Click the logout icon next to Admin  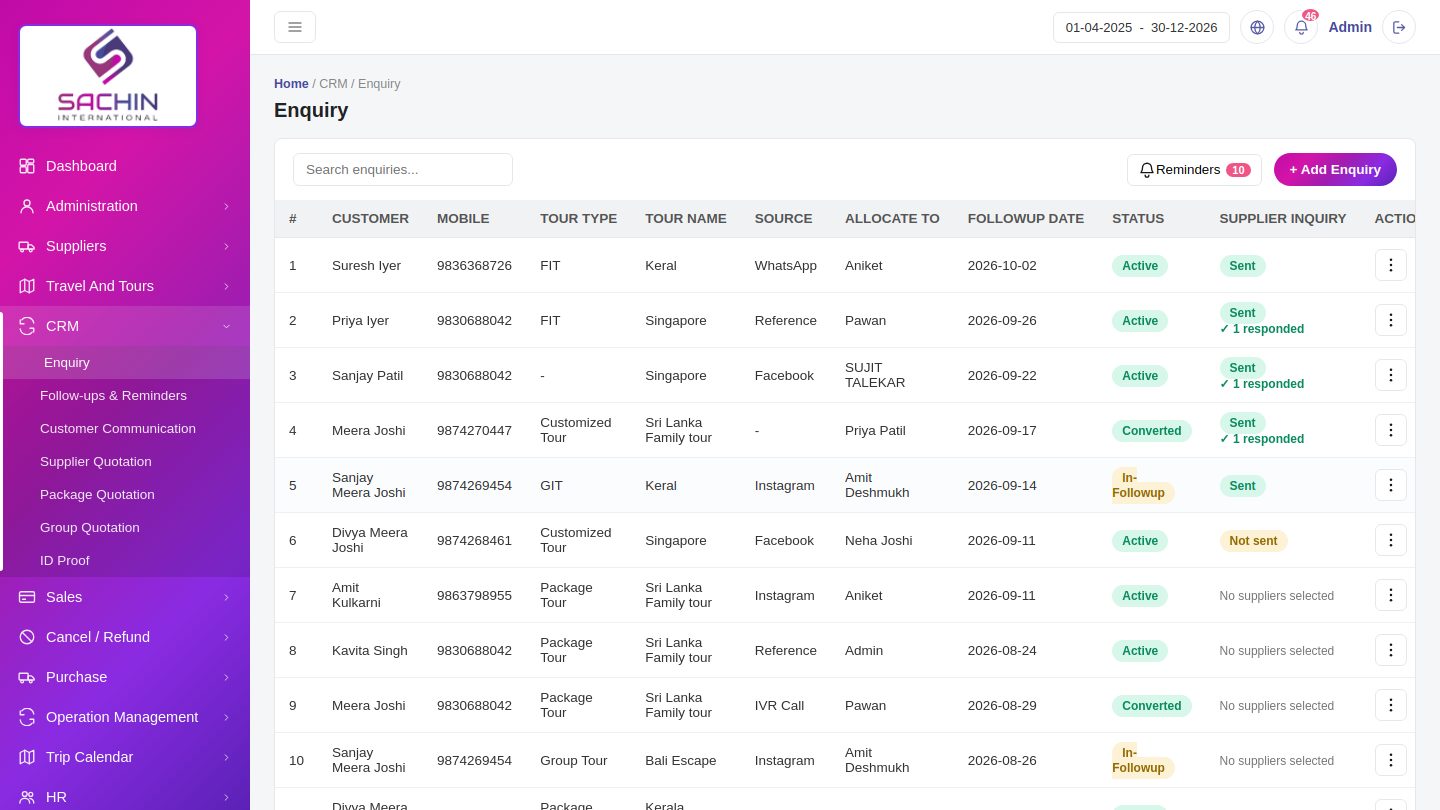[x=1399, y=27]
